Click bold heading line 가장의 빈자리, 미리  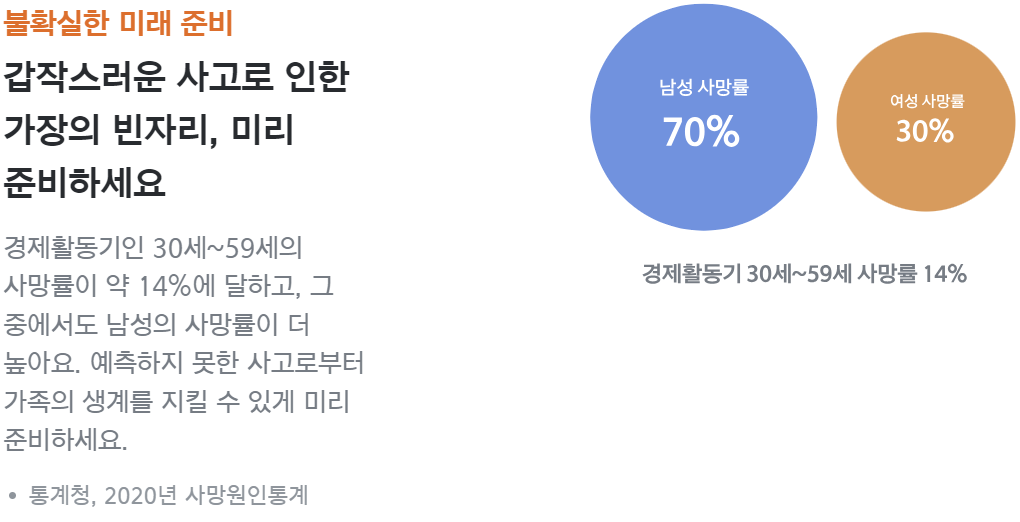click(149, 131)
